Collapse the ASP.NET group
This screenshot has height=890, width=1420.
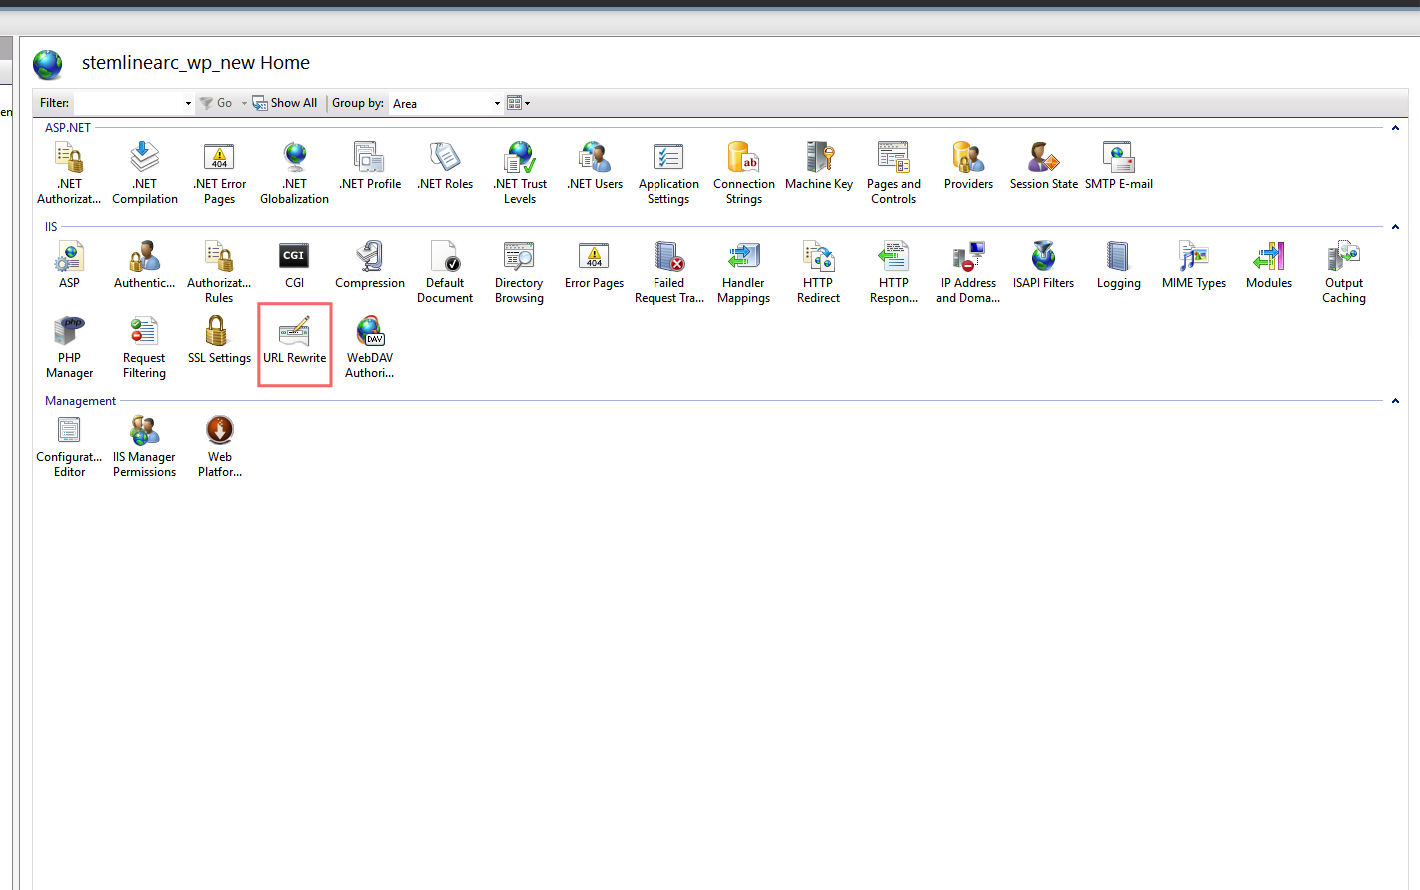[1395, 128]
